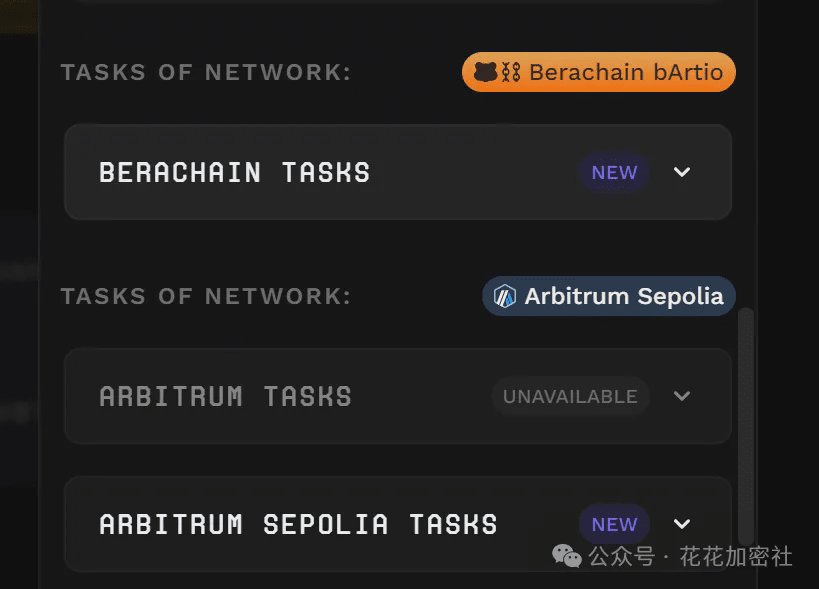Open the ARBITRUM TASKS title

pos(226,396)
